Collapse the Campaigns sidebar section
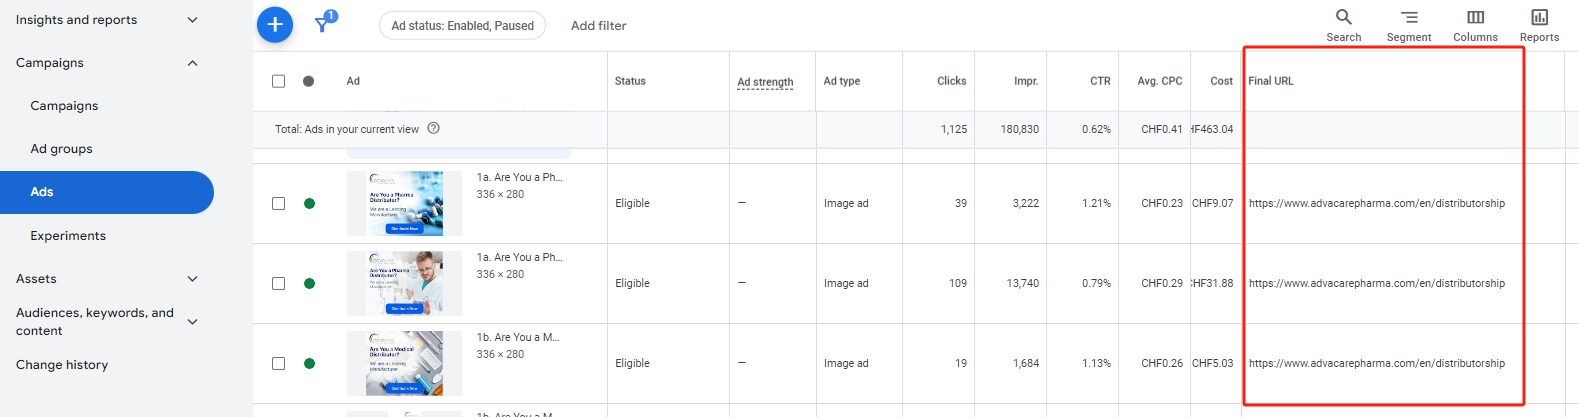The width and height of the screenshot is (1579, 417). 193,63
